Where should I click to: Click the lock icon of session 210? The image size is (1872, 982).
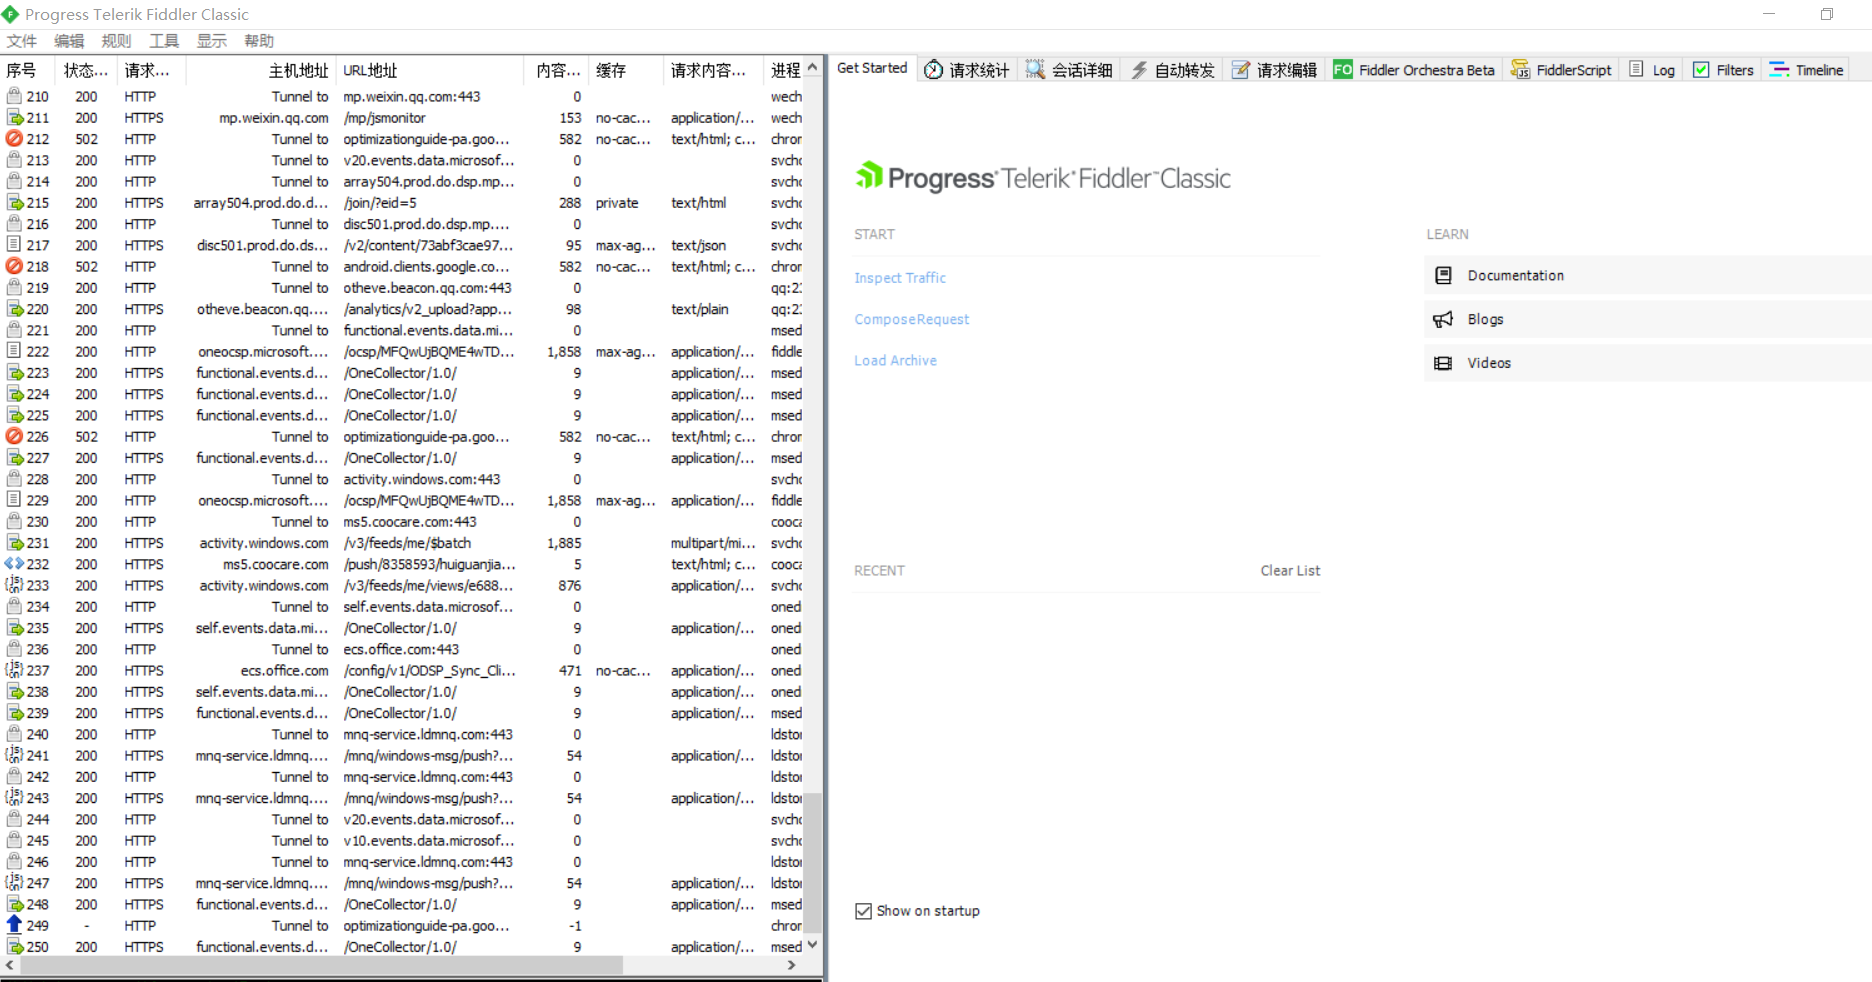14,96
